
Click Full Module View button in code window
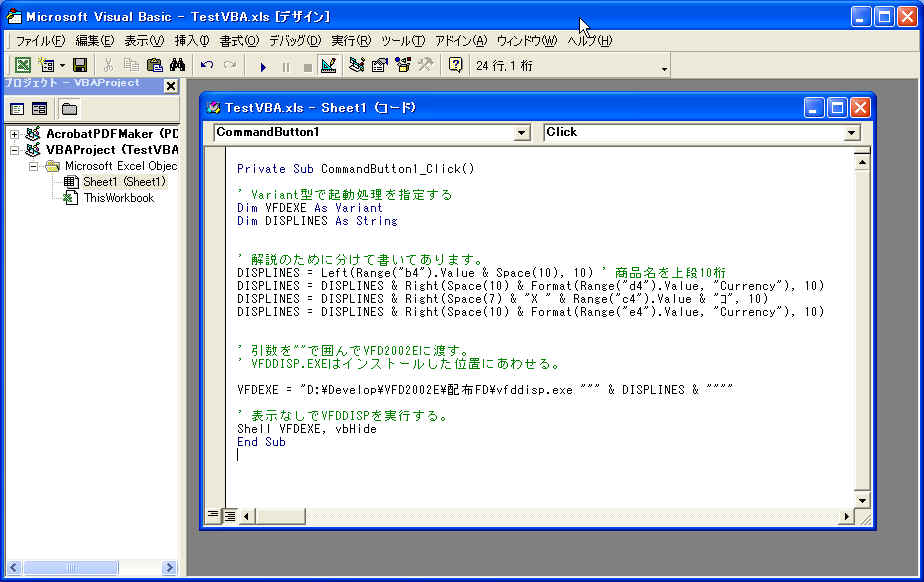pos(229,515)
